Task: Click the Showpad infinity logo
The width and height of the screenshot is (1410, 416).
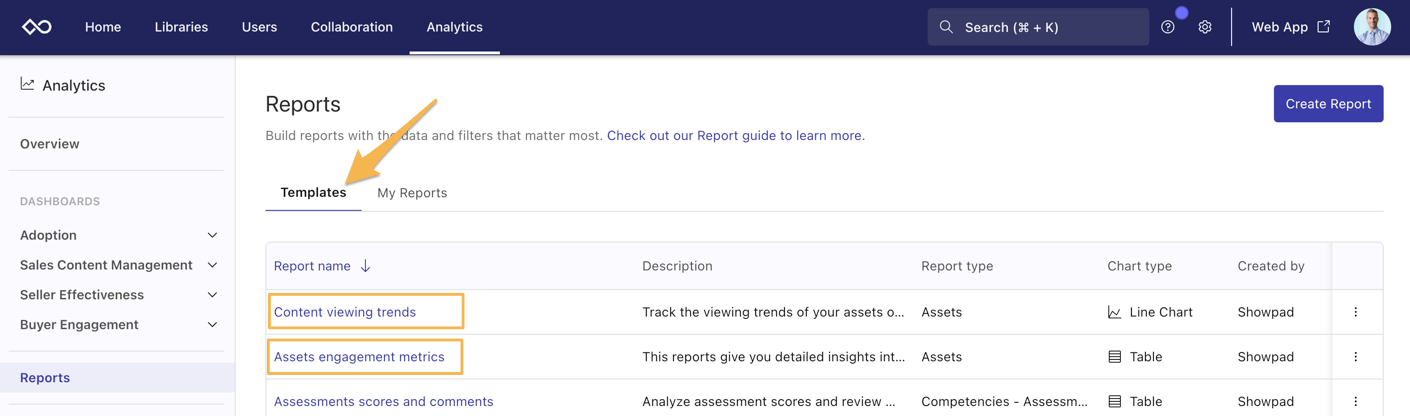Action: [37, 27]
